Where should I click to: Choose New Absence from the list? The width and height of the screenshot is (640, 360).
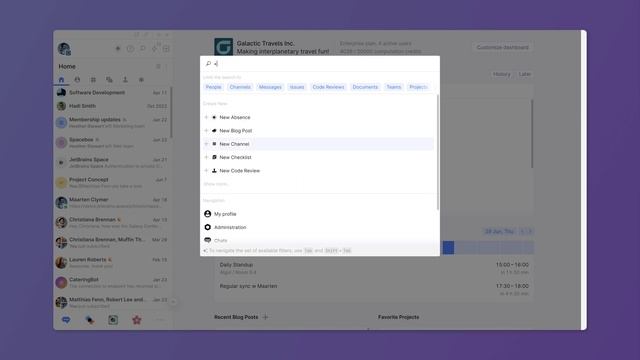click(x=318, y=118)
